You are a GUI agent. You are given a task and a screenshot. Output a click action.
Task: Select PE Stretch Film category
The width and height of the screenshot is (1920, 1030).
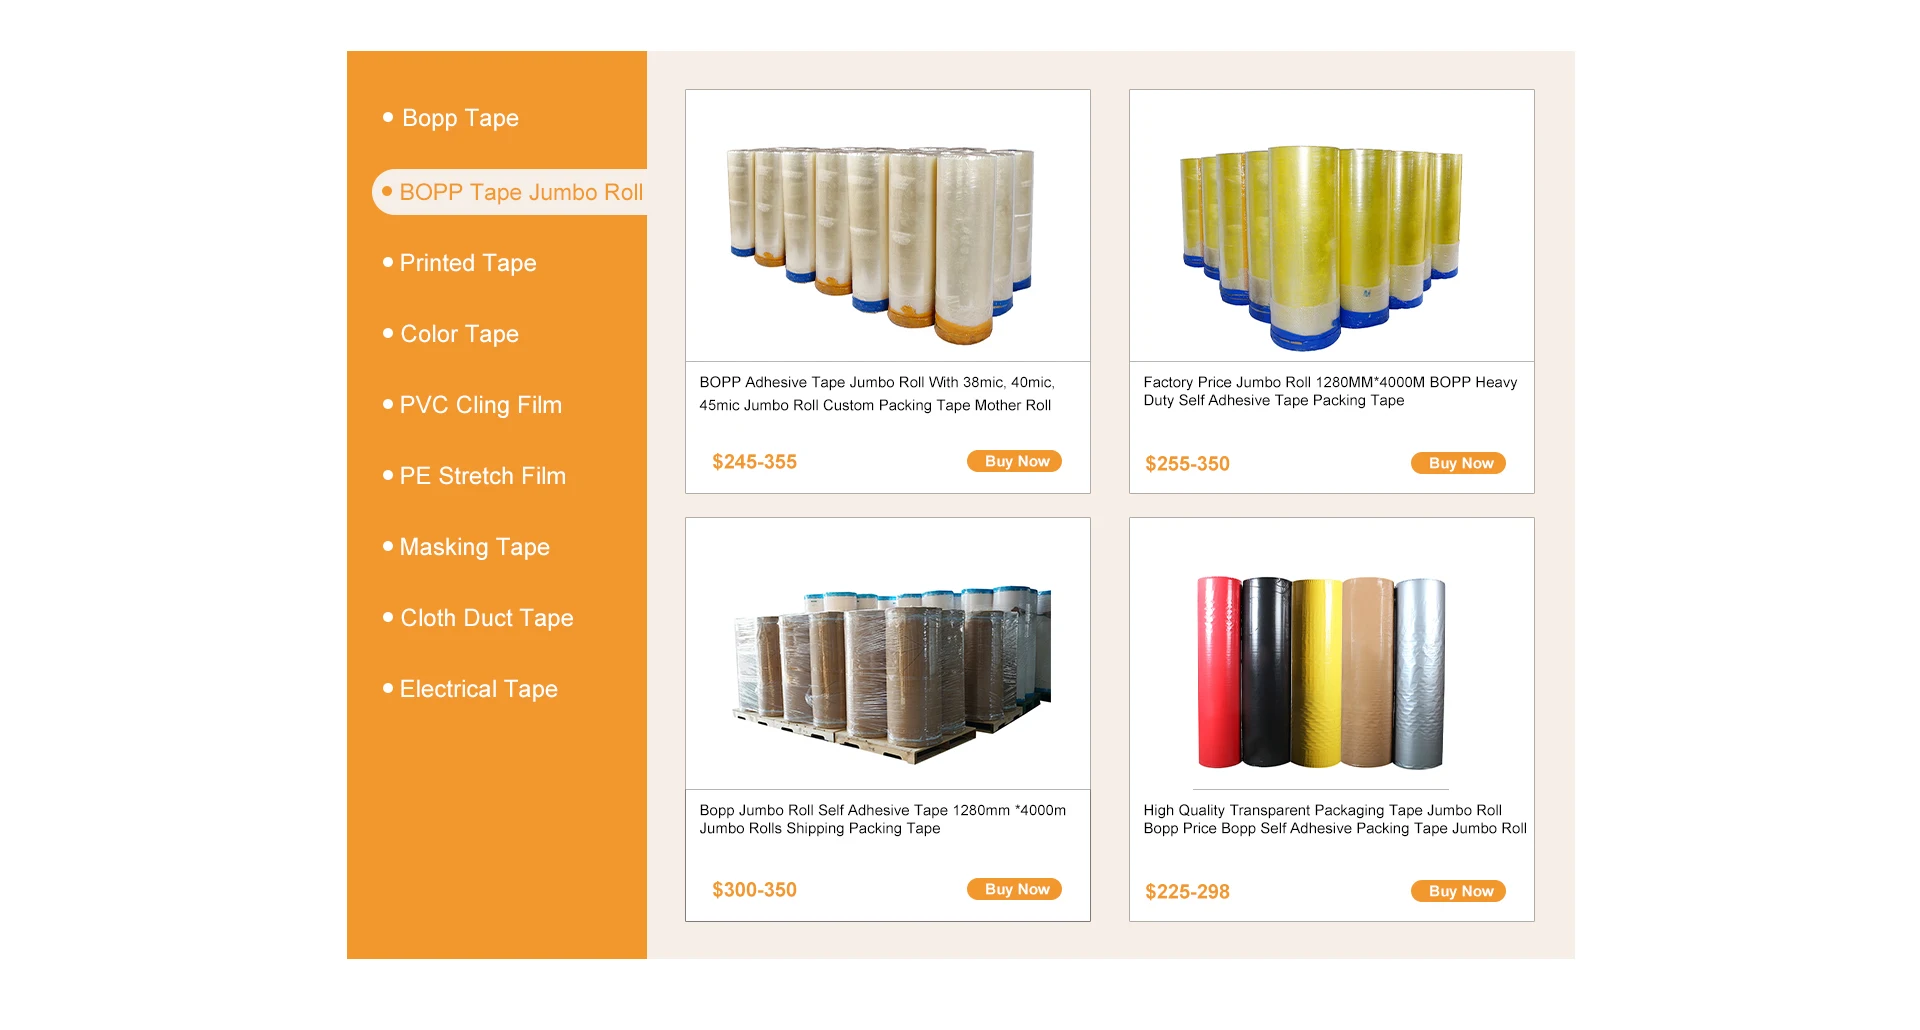482,476
